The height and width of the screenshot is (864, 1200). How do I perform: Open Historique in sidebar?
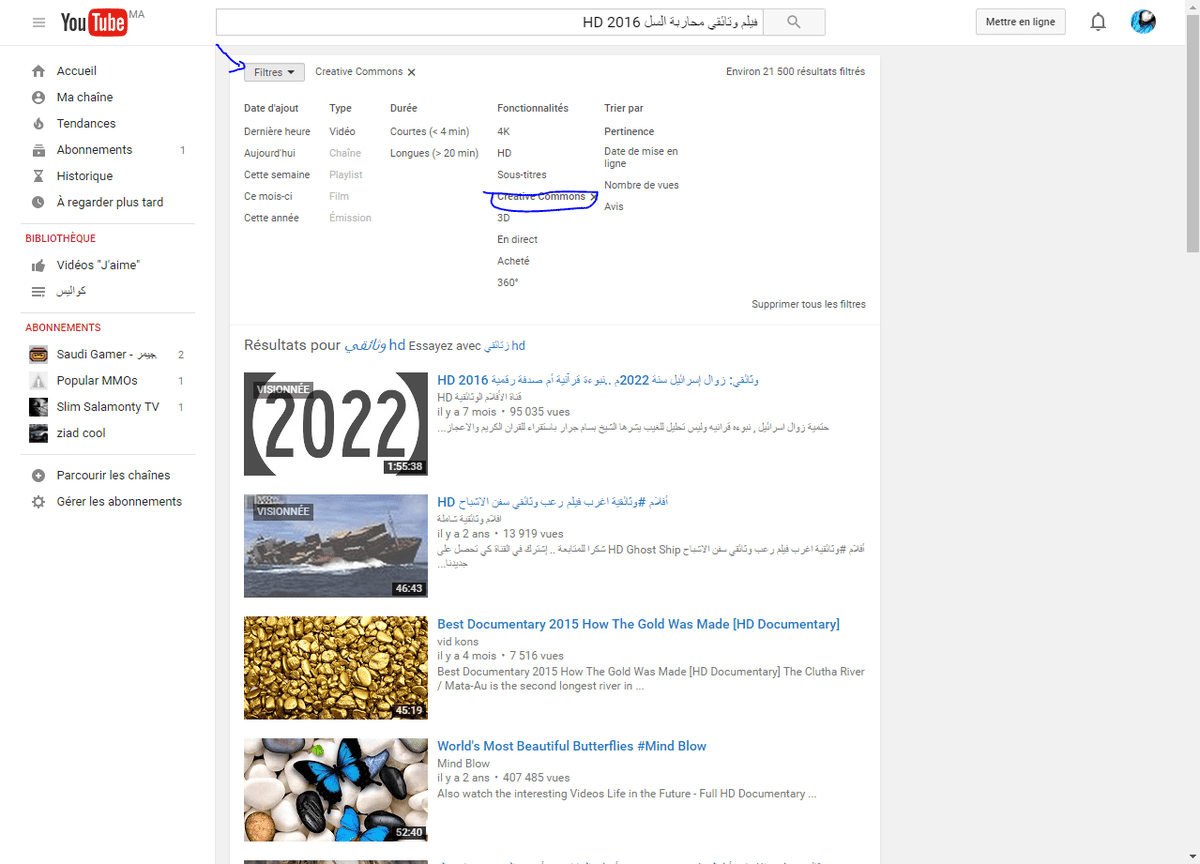[85, 176]
